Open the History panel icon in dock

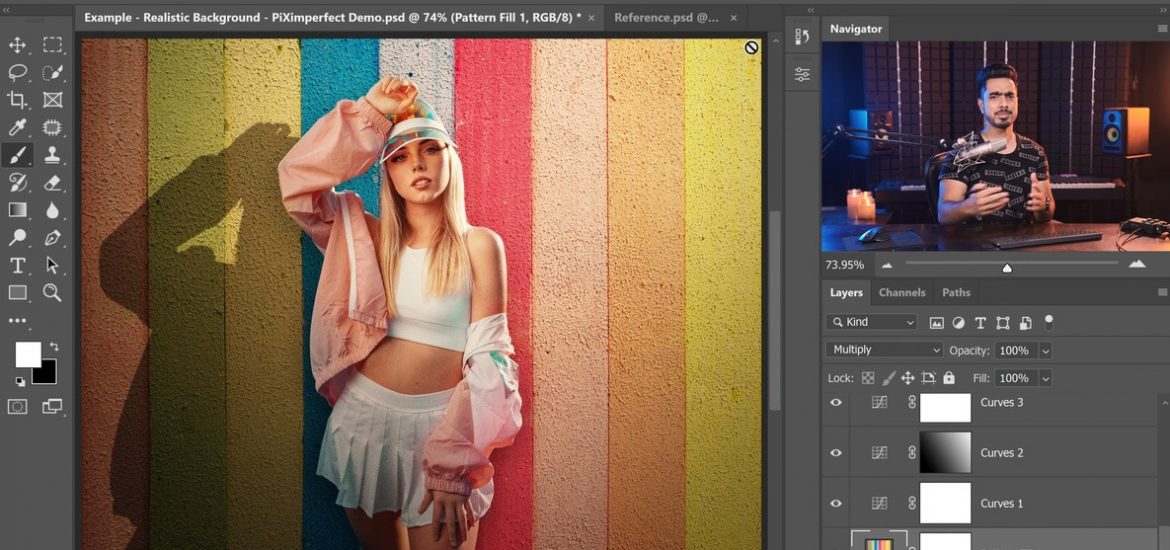click(803, 37)
